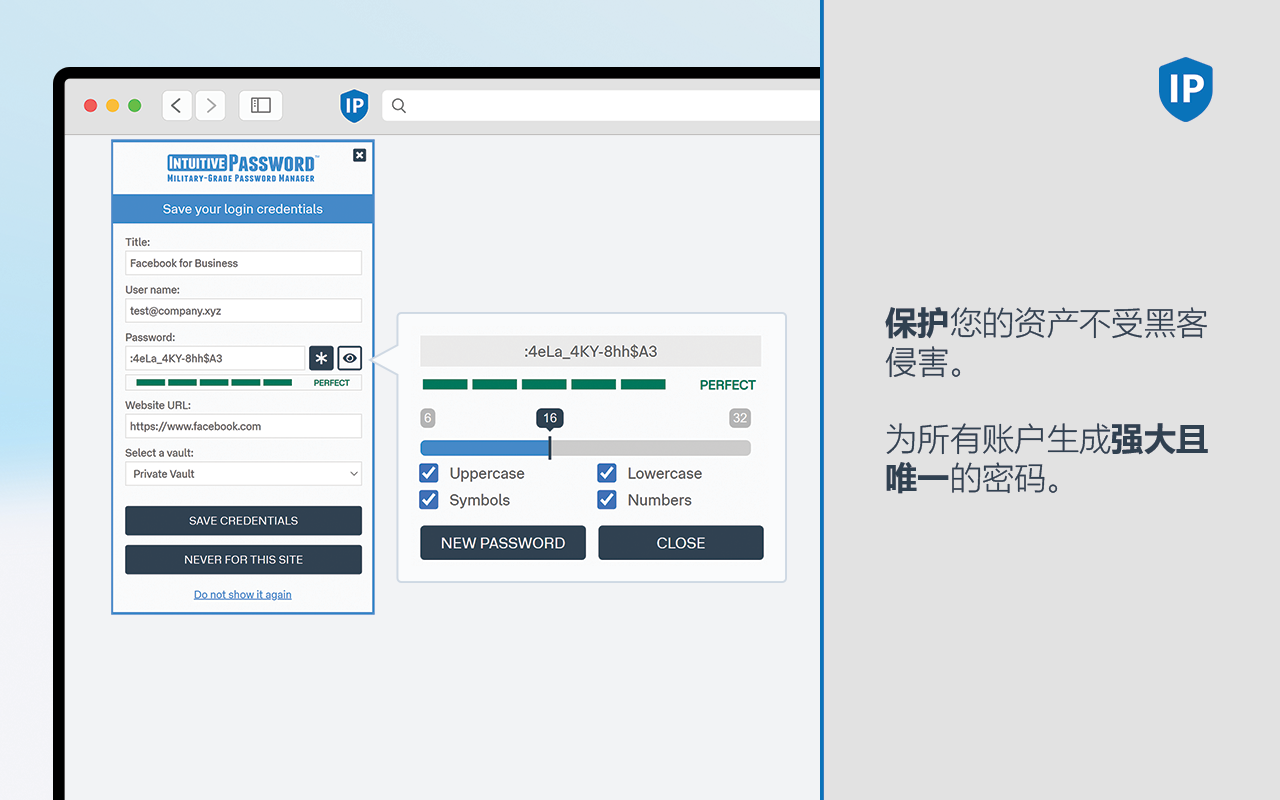Click the NEW PASSWORD button
Screen dimensions: 1280x800
click(502, 542)
